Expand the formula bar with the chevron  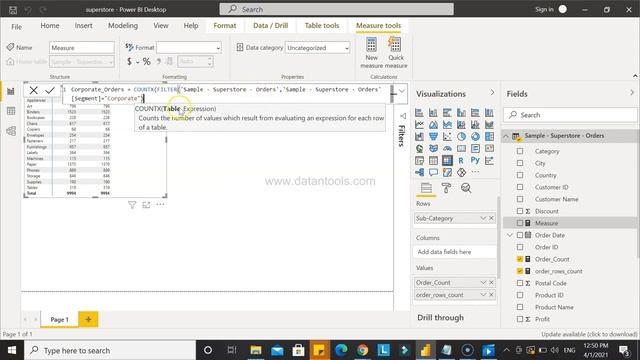(402, 91)
